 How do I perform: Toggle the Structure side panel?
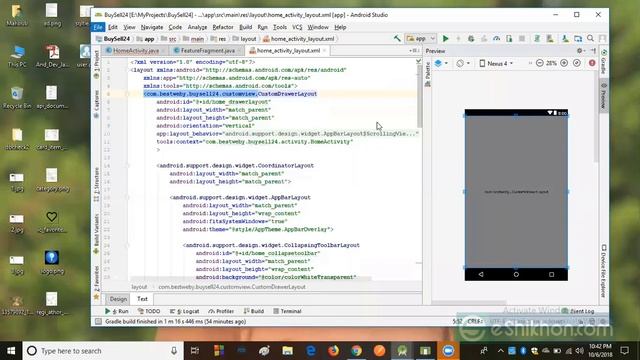click(97, 184)
